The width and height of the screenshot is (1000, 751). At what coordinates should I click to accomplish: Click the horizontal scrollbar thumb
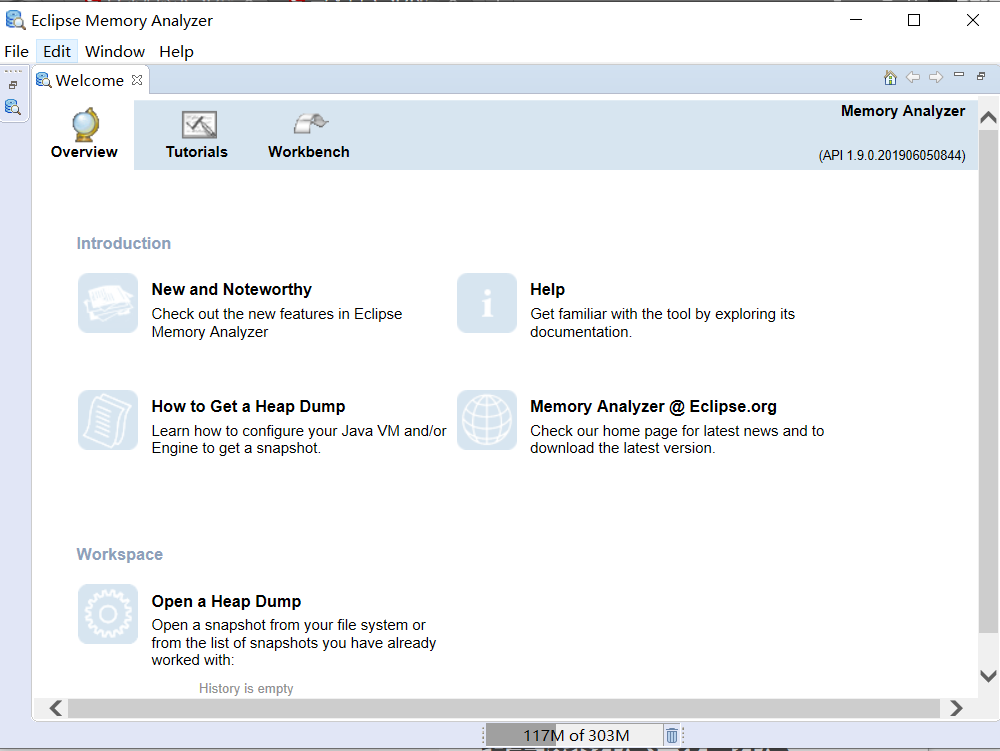pyautogui.click(x=504, y=708)
